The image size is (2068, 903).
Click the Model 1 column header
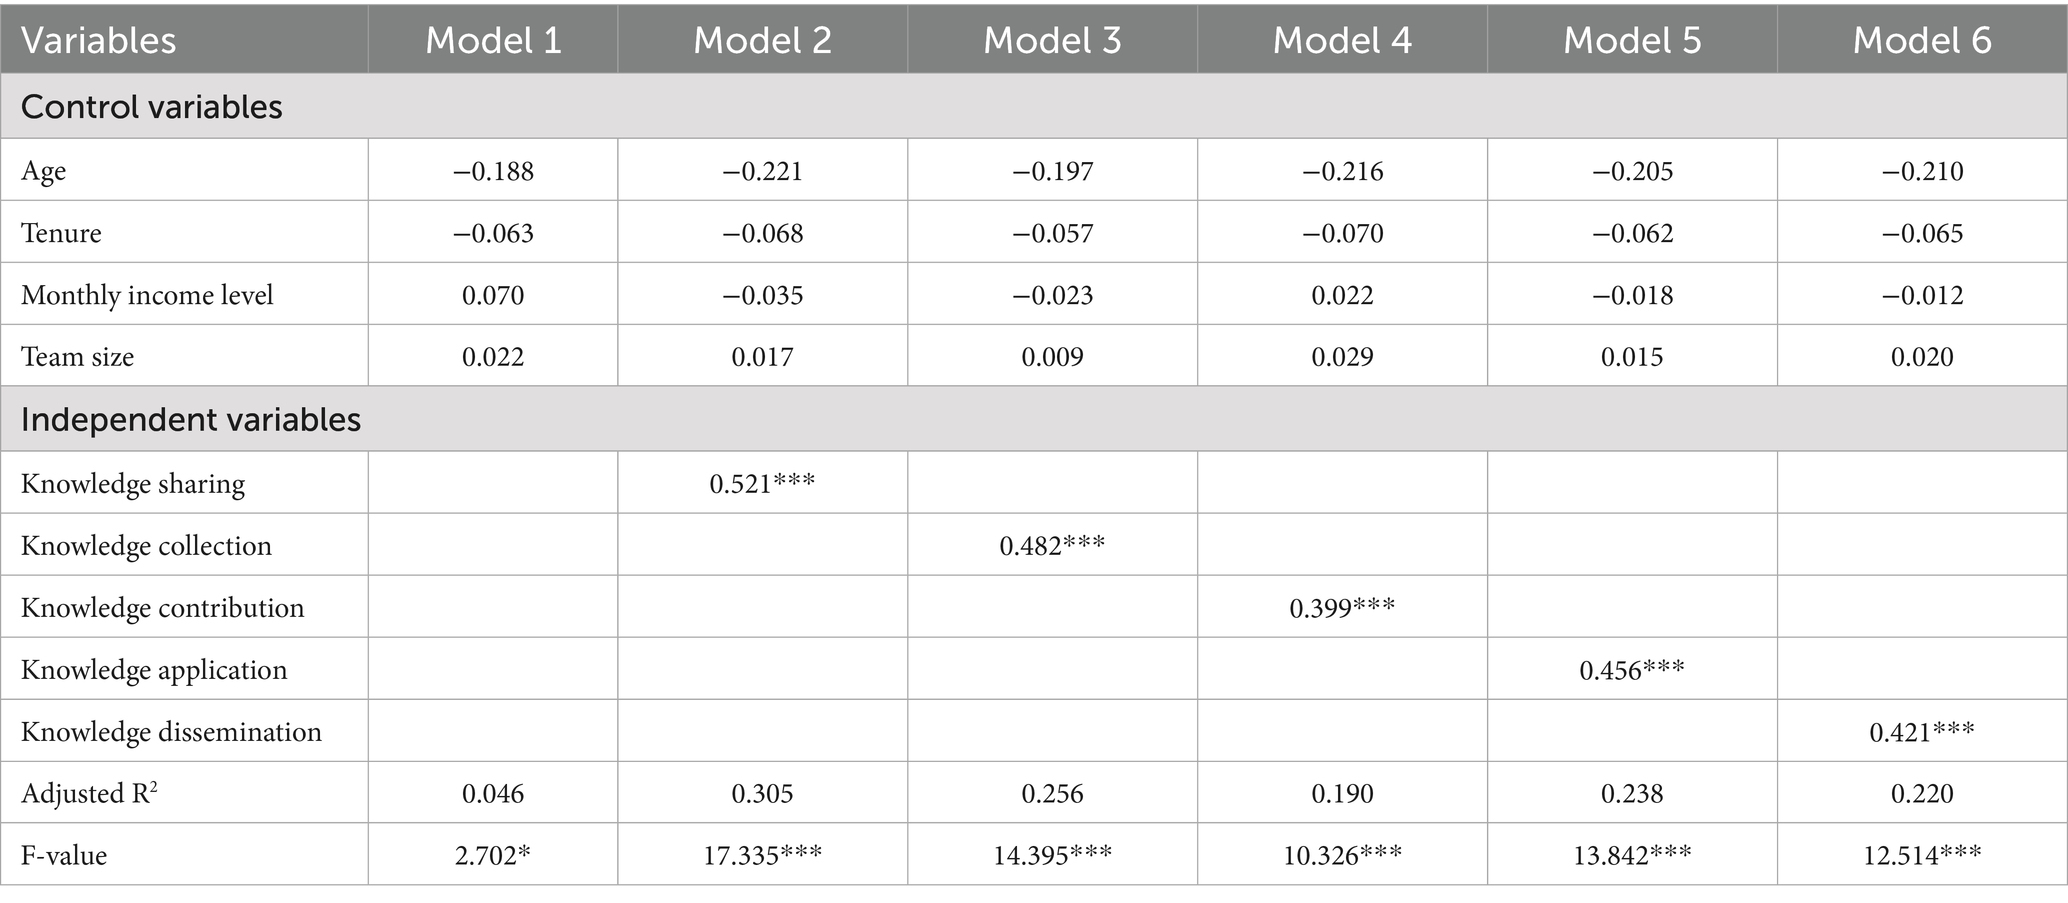click(x=493, y=40)
